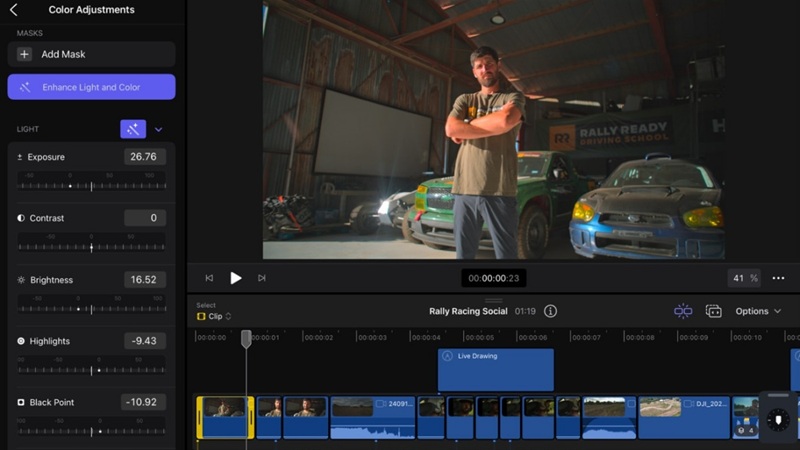Click the Exposure slider track
The image size is (800, 450).
(x=91, y=186)
